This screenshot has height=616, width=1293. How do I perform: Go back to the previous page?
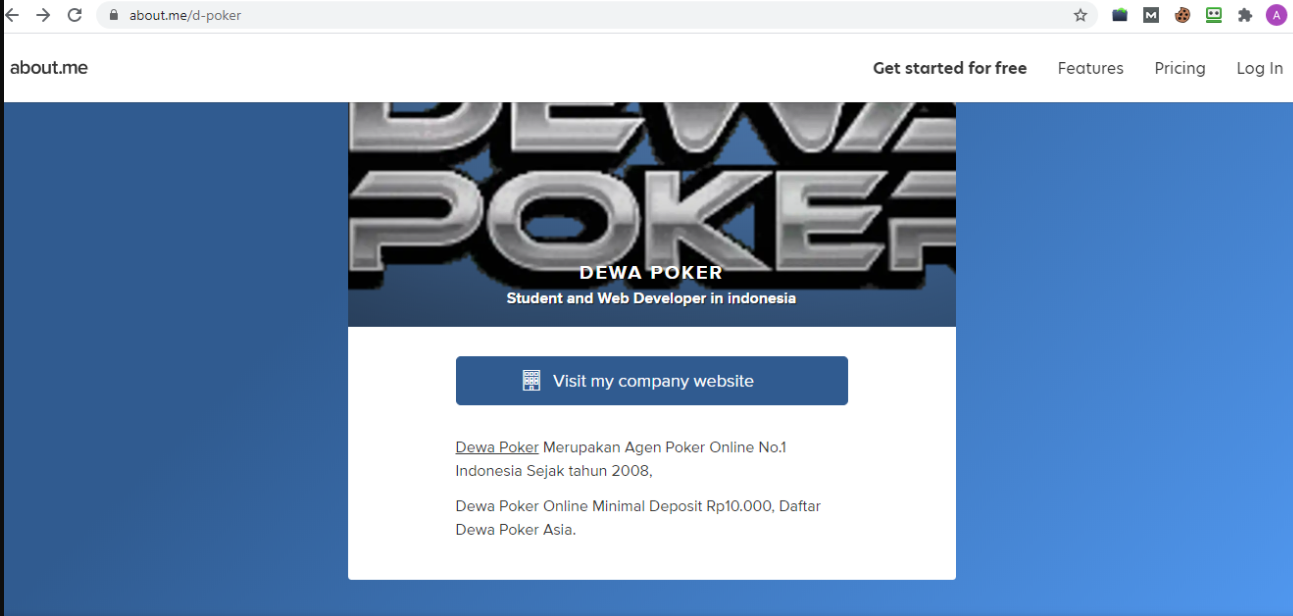click(12, 15)
